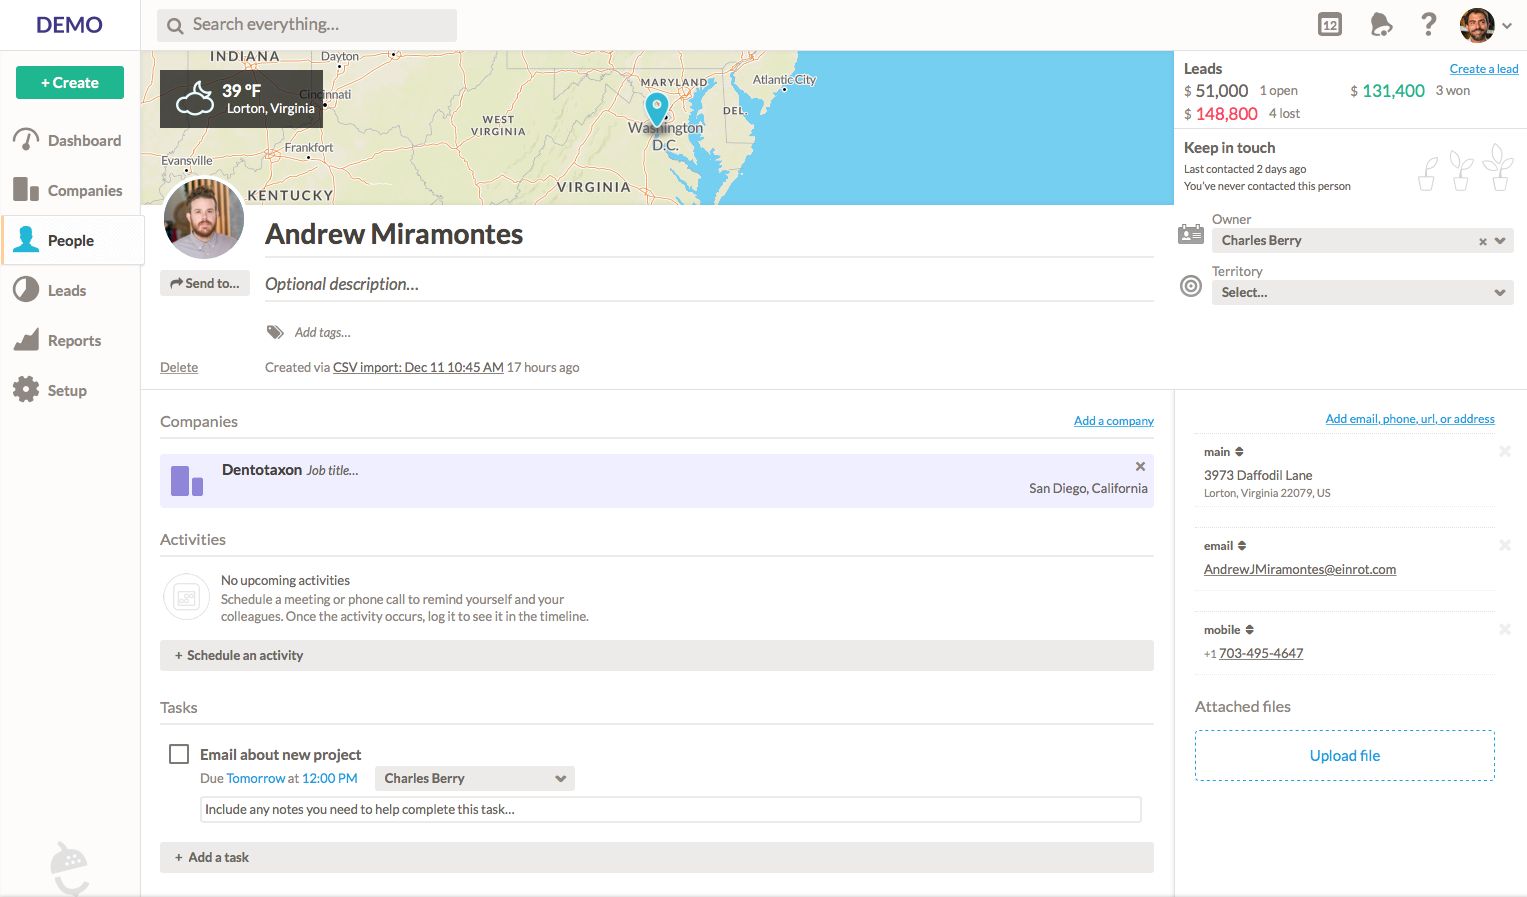
Task: Click the 'Search everything...' field
Action: tap(305, 25)
